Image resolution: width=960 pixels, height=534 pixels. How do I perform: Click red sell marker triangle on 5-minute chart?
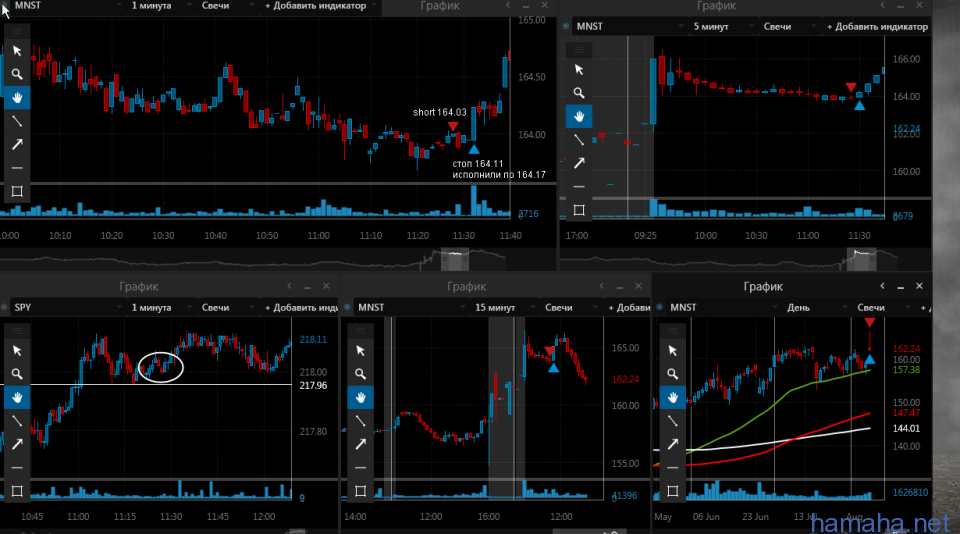pos(851,88)
